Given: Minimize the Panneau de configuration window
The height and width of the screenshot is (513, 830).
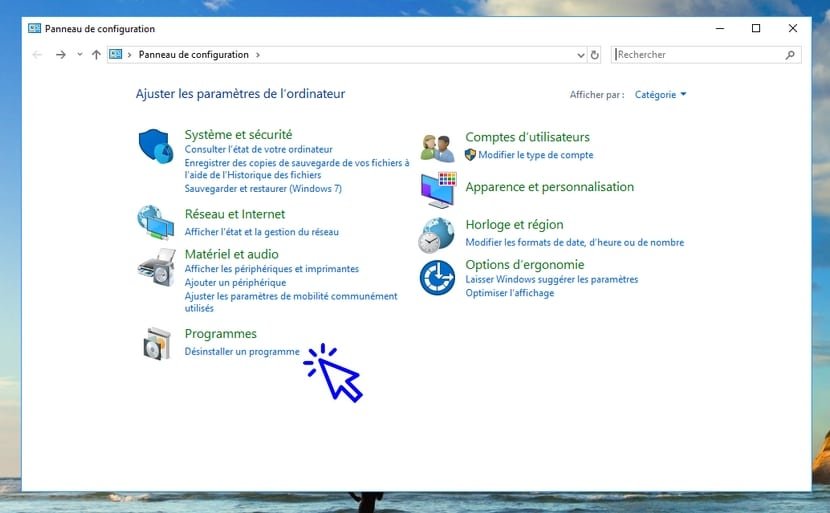Looking at the screenshot, I should point(720,28).
